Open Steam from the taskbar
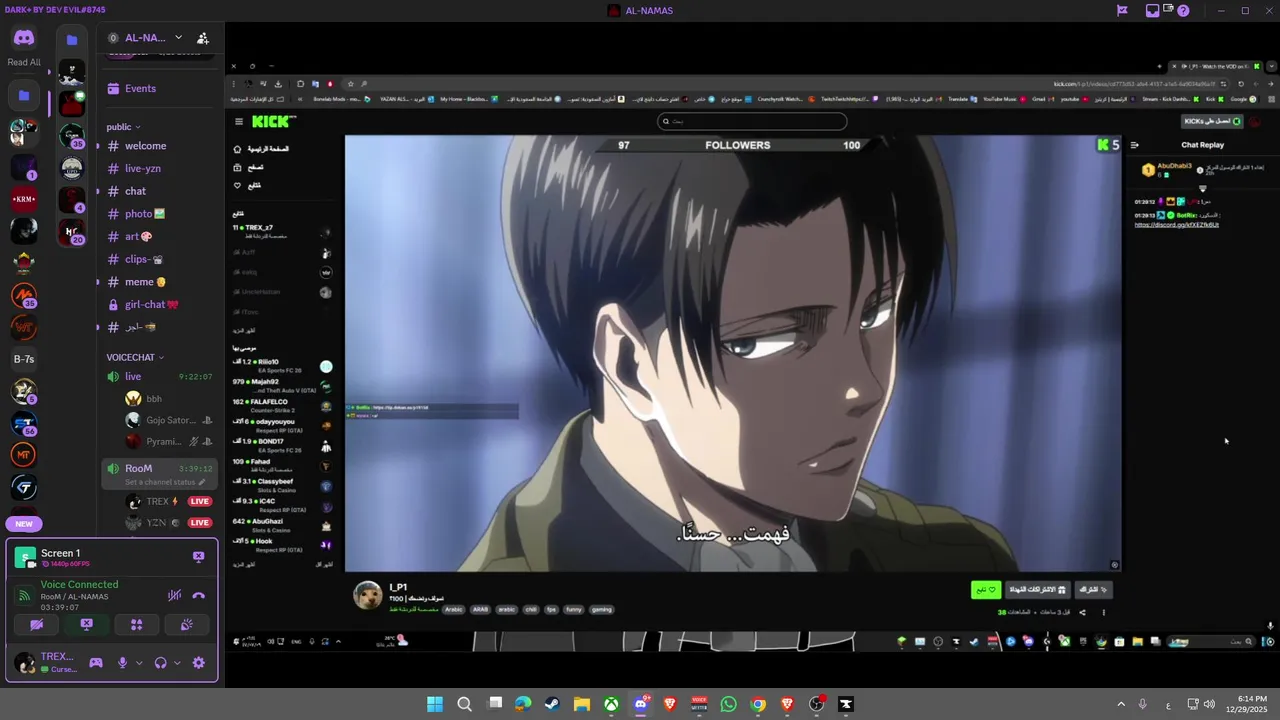 pos(552,704)
